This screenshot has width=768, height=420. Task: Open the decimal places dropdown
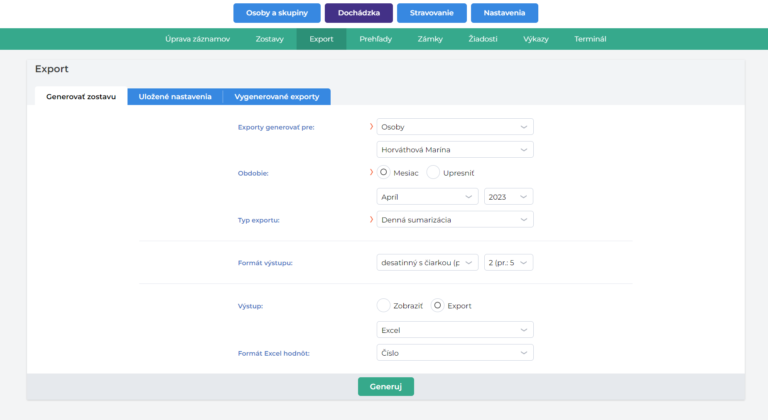(508, 263)
